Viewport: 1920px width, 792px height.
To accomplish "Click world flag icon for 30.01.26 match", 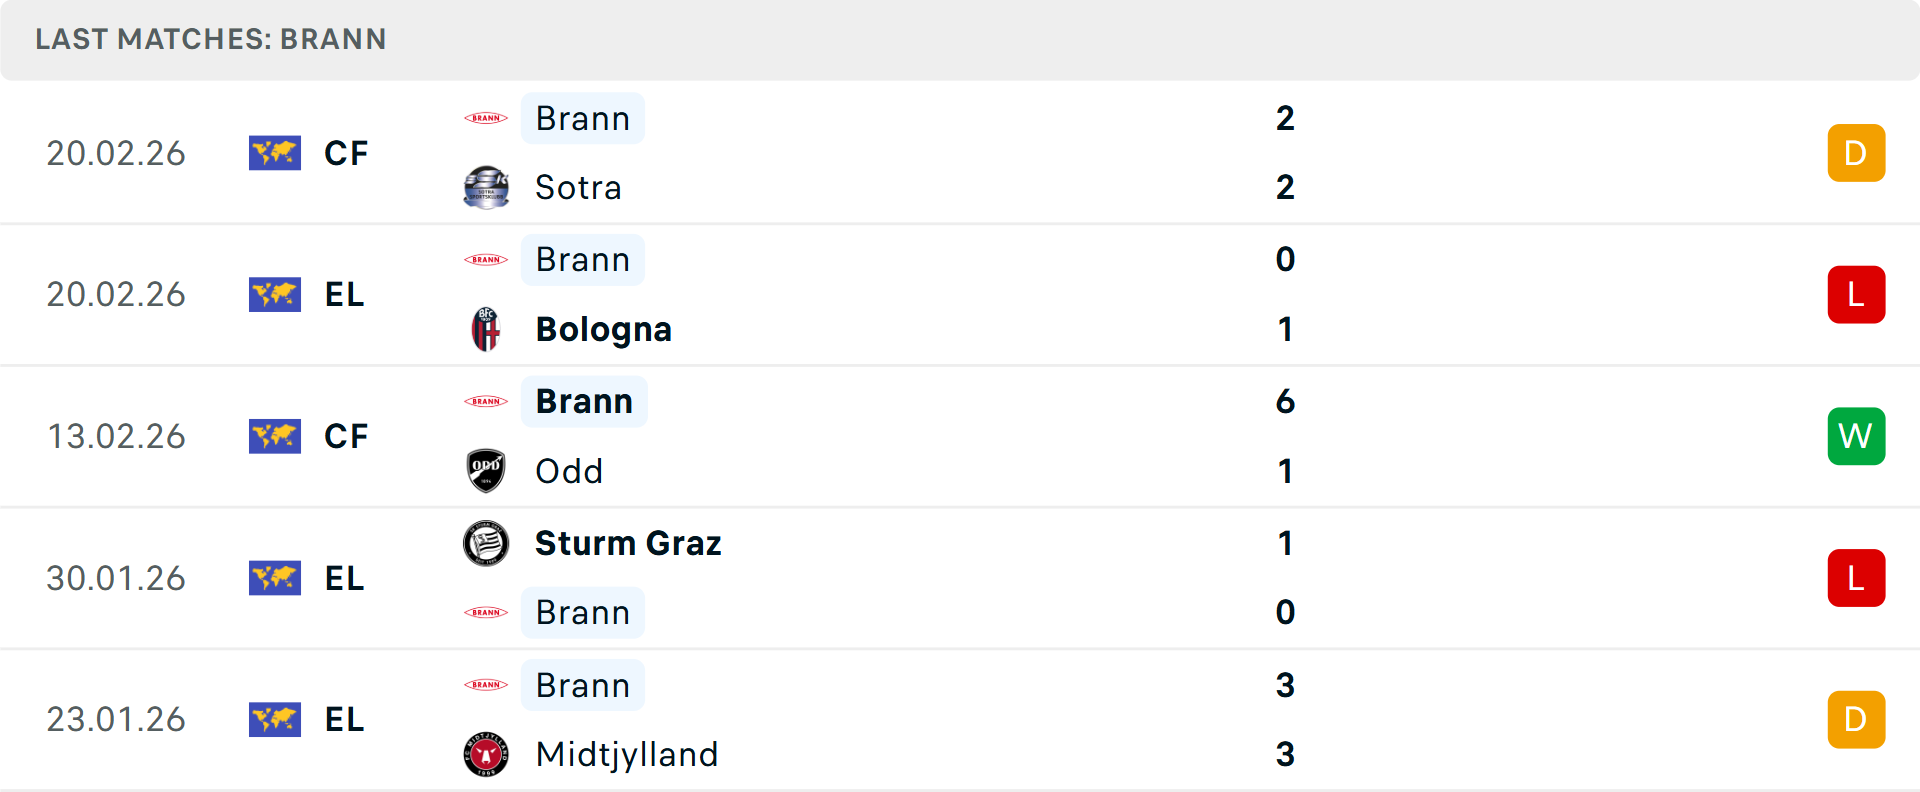I will 275,578.
